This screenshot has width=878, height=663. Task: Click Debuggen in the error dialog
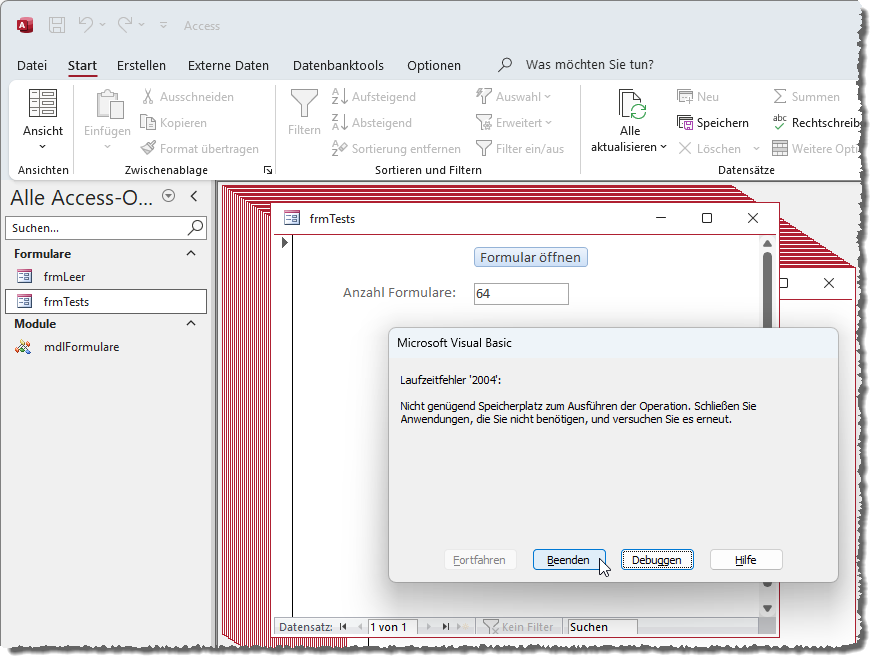(x=657, y=560)
